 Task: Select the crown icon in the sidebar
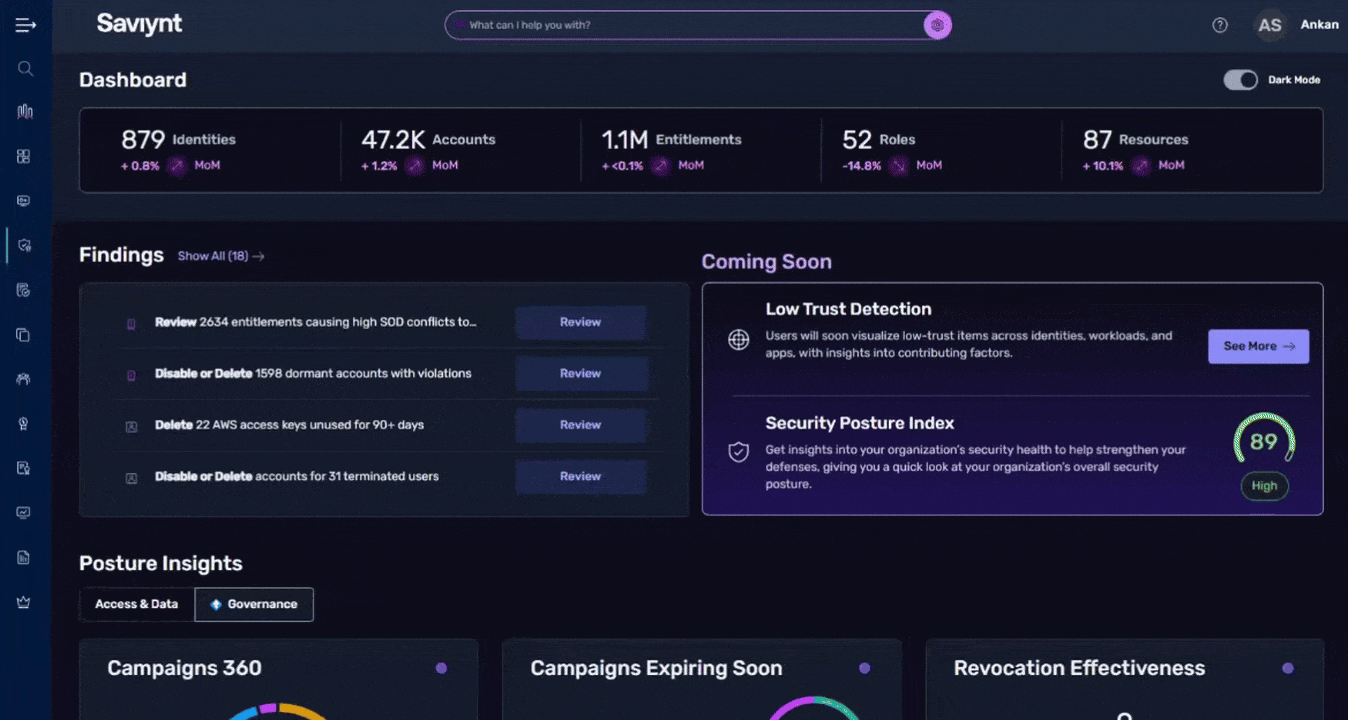click(24, 602)
